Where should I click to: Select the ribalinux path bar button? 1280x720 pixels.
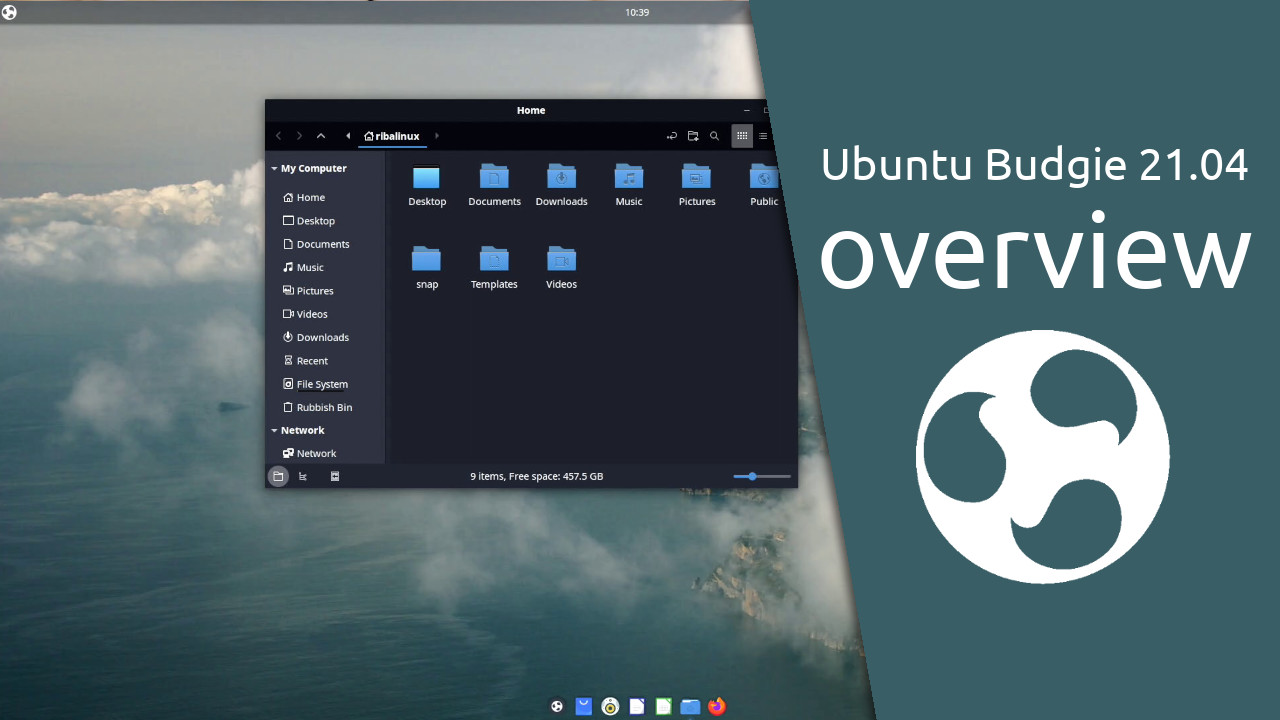click(392, 136)
